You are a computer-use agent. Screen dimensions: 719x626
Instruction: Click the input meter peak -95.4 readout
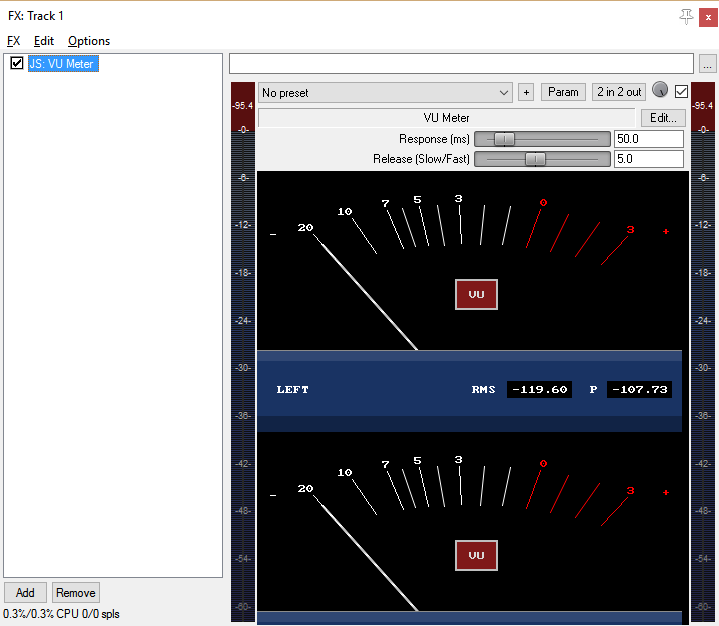(243, 106)
